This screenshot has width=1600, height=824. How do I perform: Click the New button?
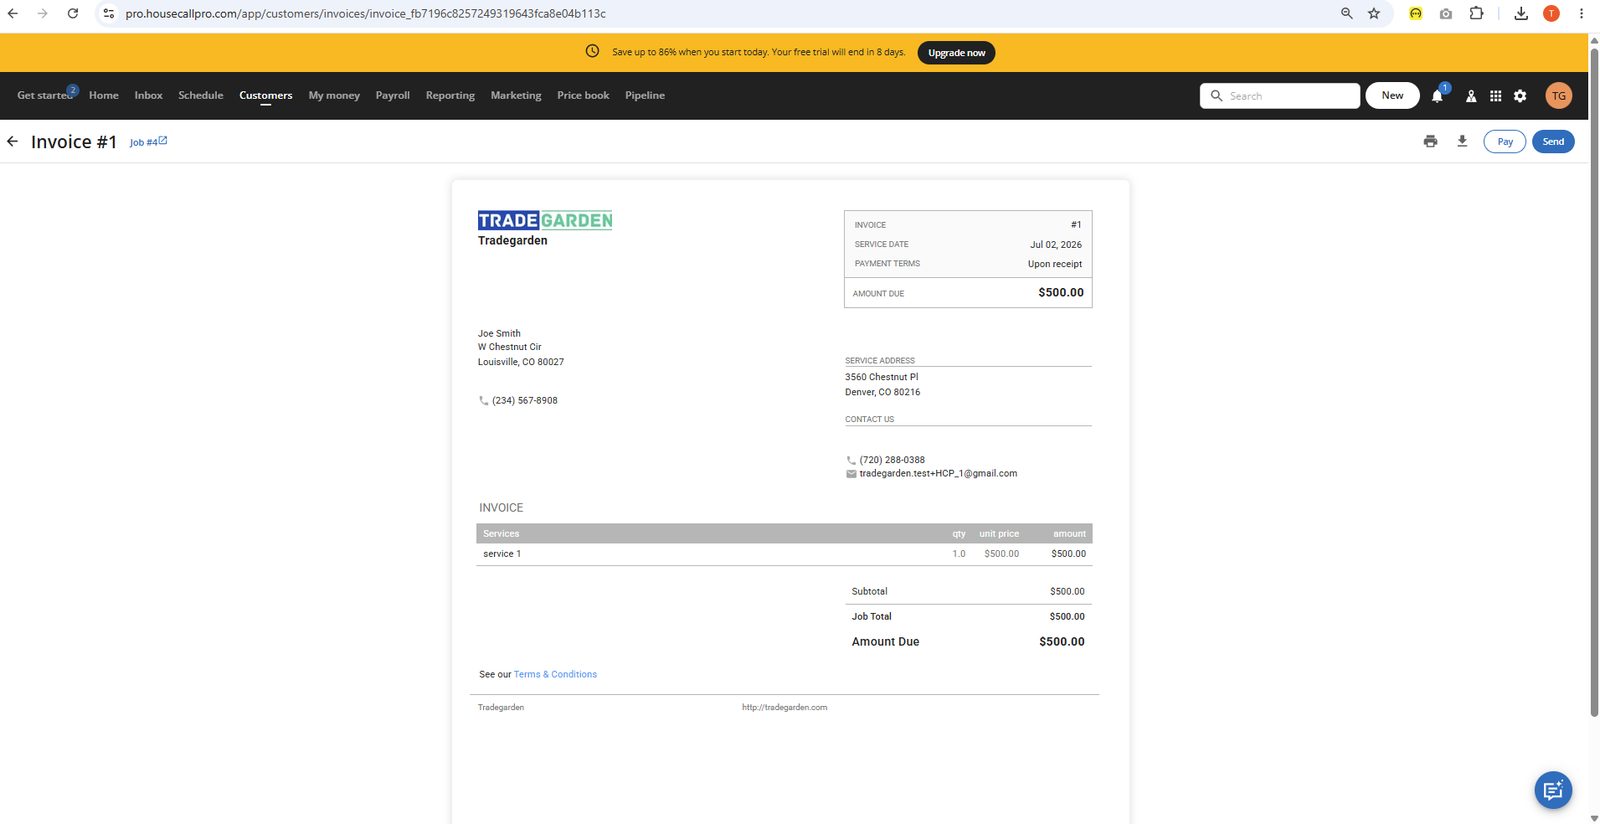pos(1393,96)
